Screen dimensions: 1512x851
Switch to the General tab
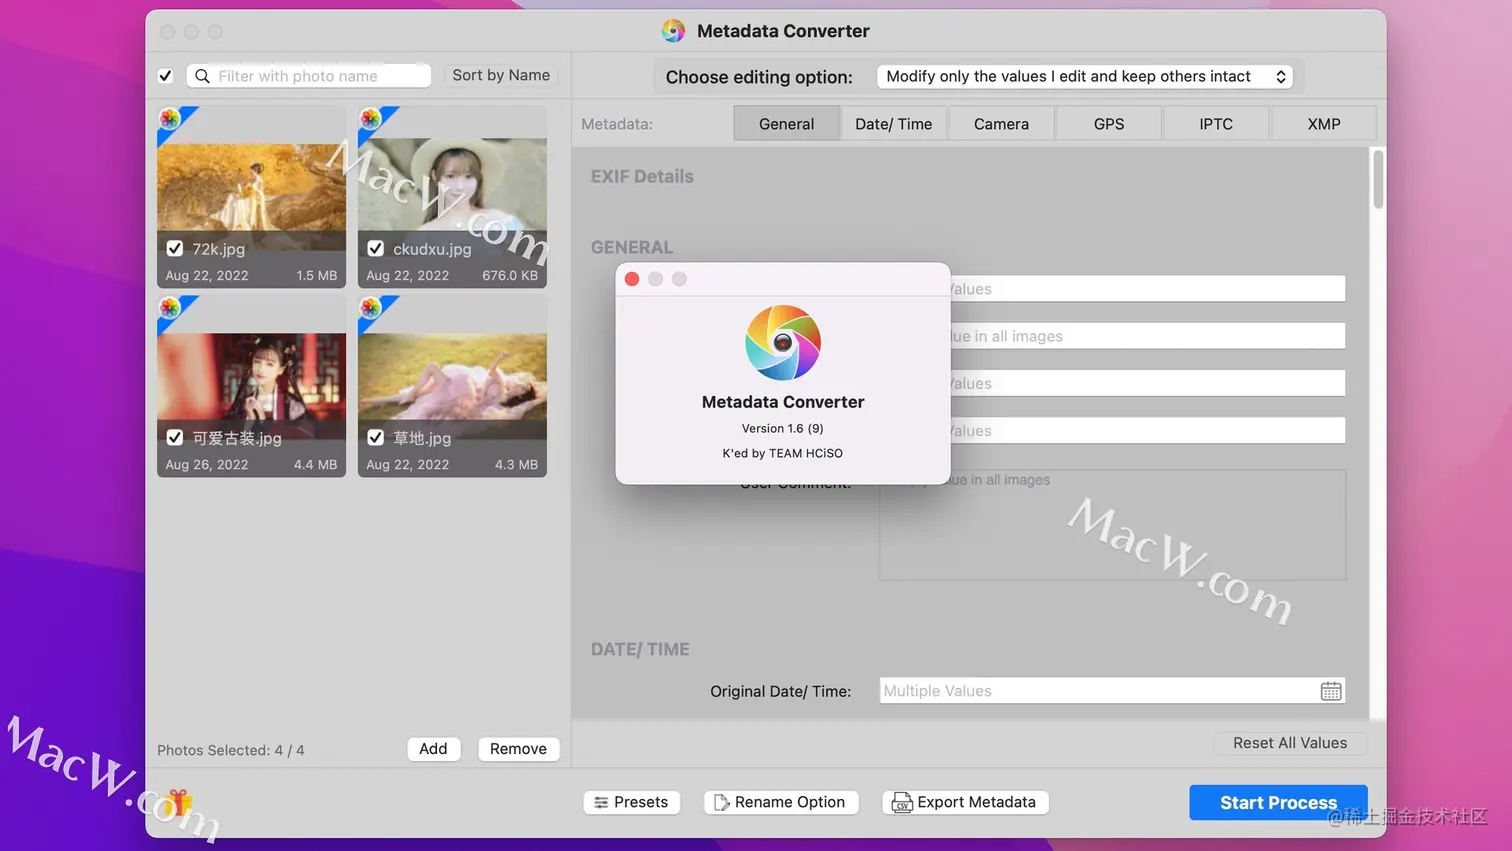pos(786,124)
